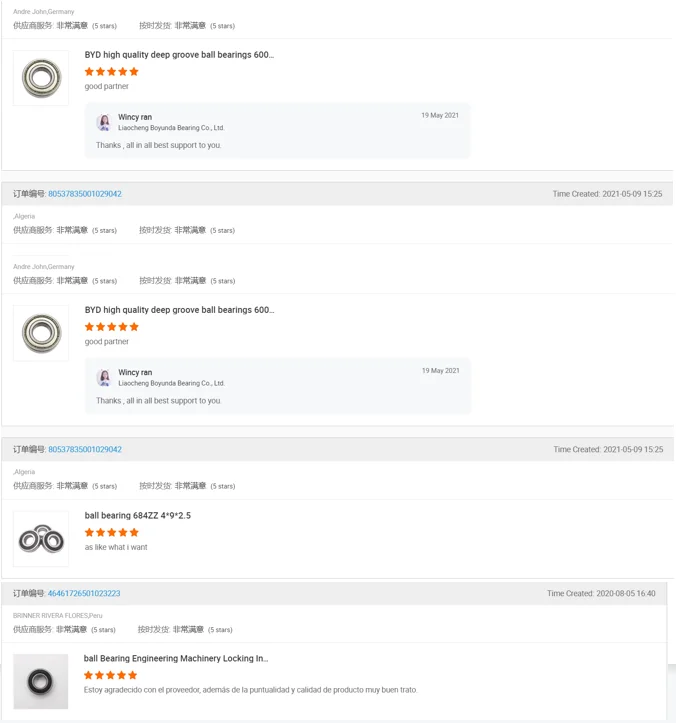Open the black Engineering Machinery bearing thumbnail
The height and width of the screenshot is (723, 676).
(41, 682)
